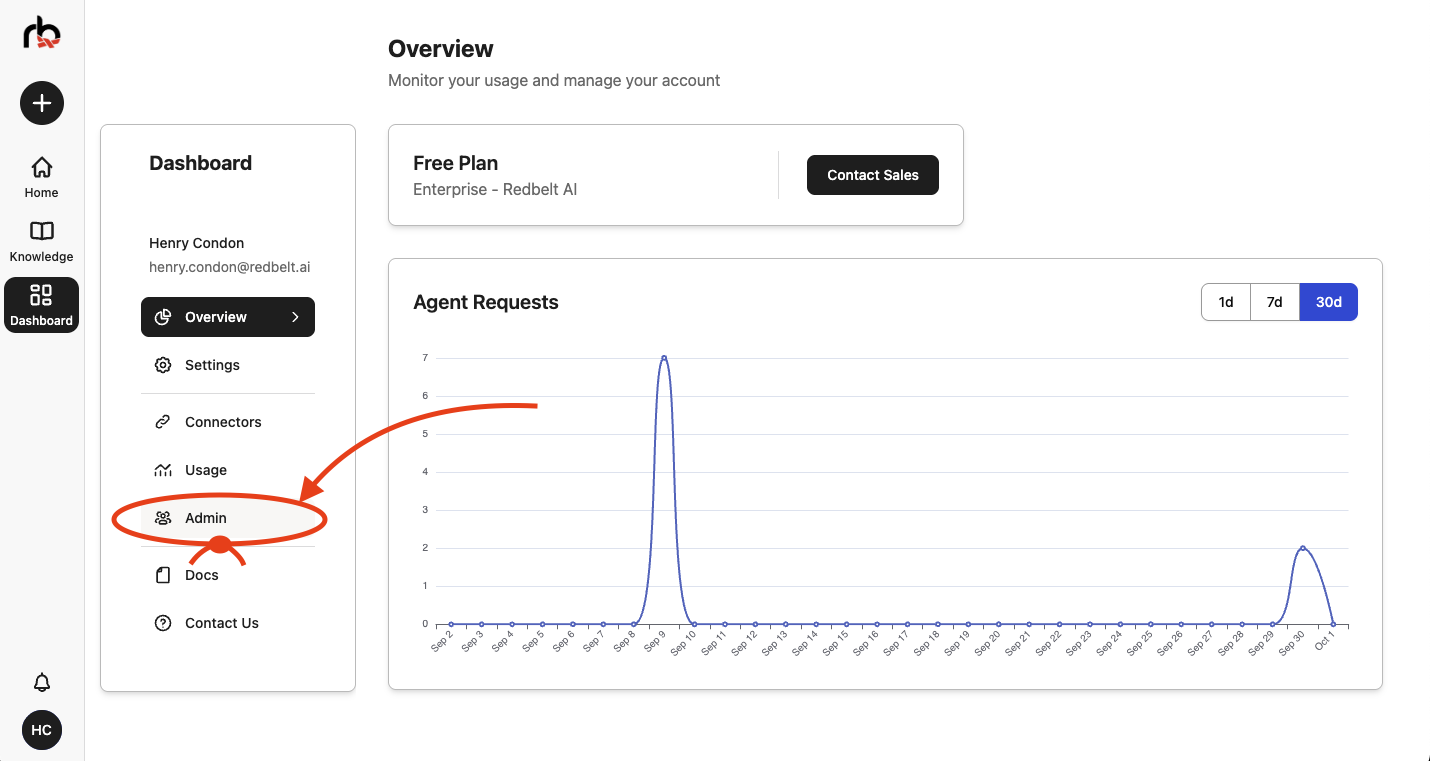Click the Redbelt logo icon
Viewport: 1430px width, 761px height.
(42, 32)
